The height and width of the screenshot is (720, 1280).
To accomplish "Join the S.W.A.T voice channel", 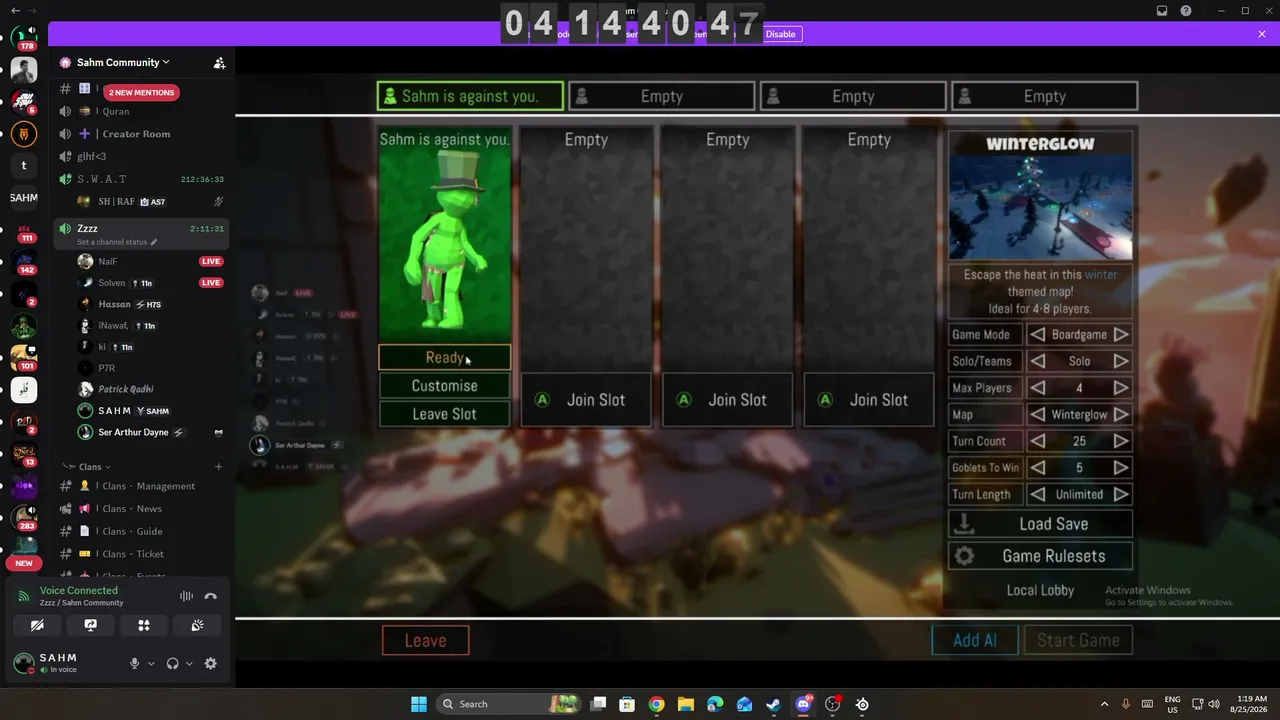I will (x=142, y=179).
